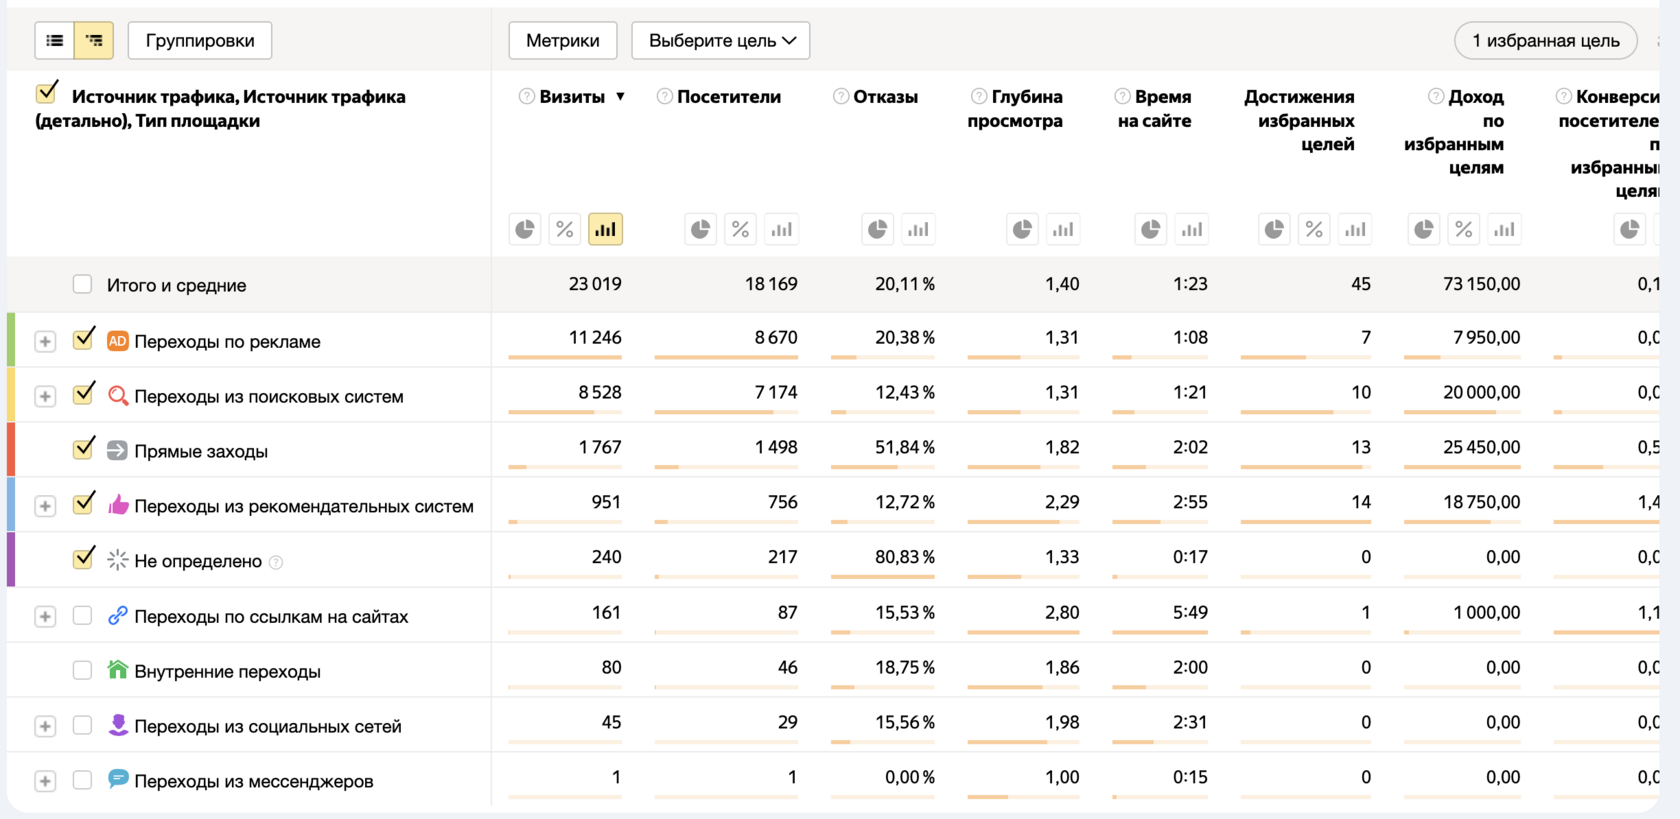This screenshot has height=819, width=1680.
Task: Click bar chart icon under Время на сайте
Action: (x=1191, y=230)
